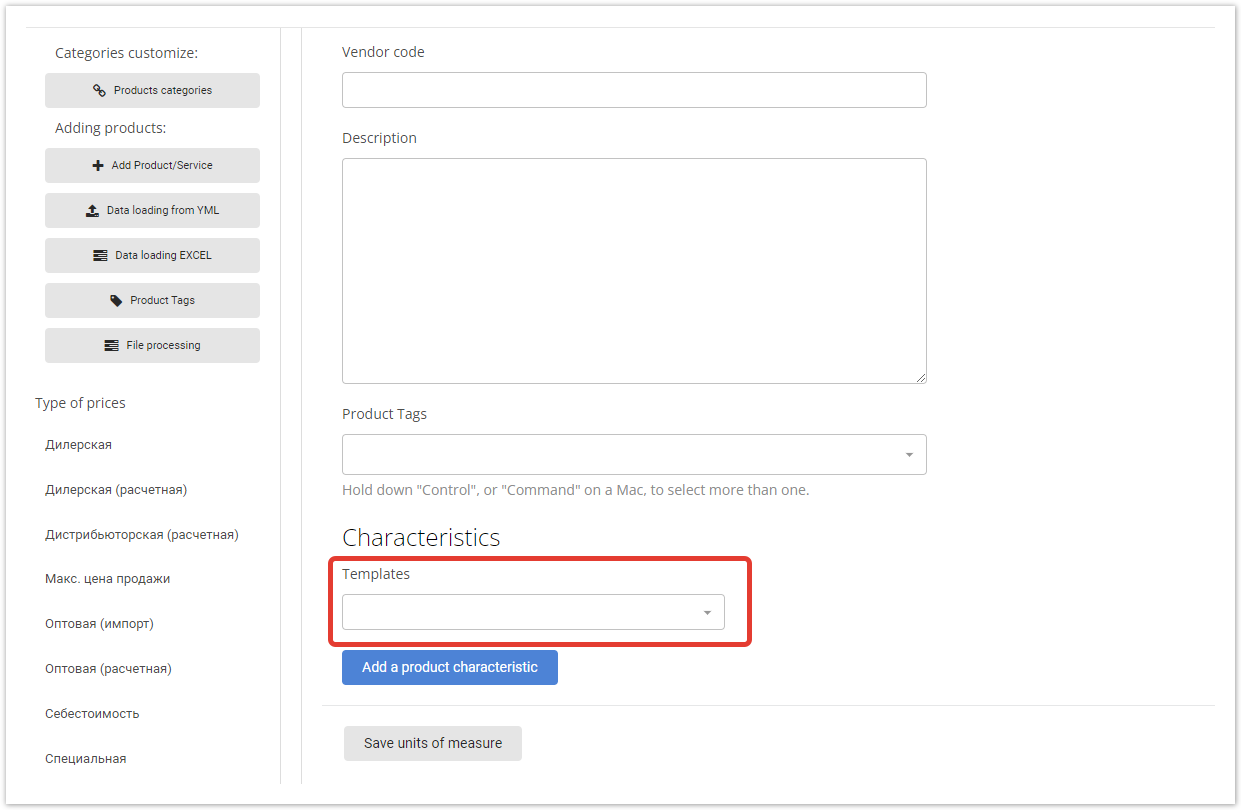1241x810 pixels.
Task: Focus the Vendor code input field
Action: point(634,90)
